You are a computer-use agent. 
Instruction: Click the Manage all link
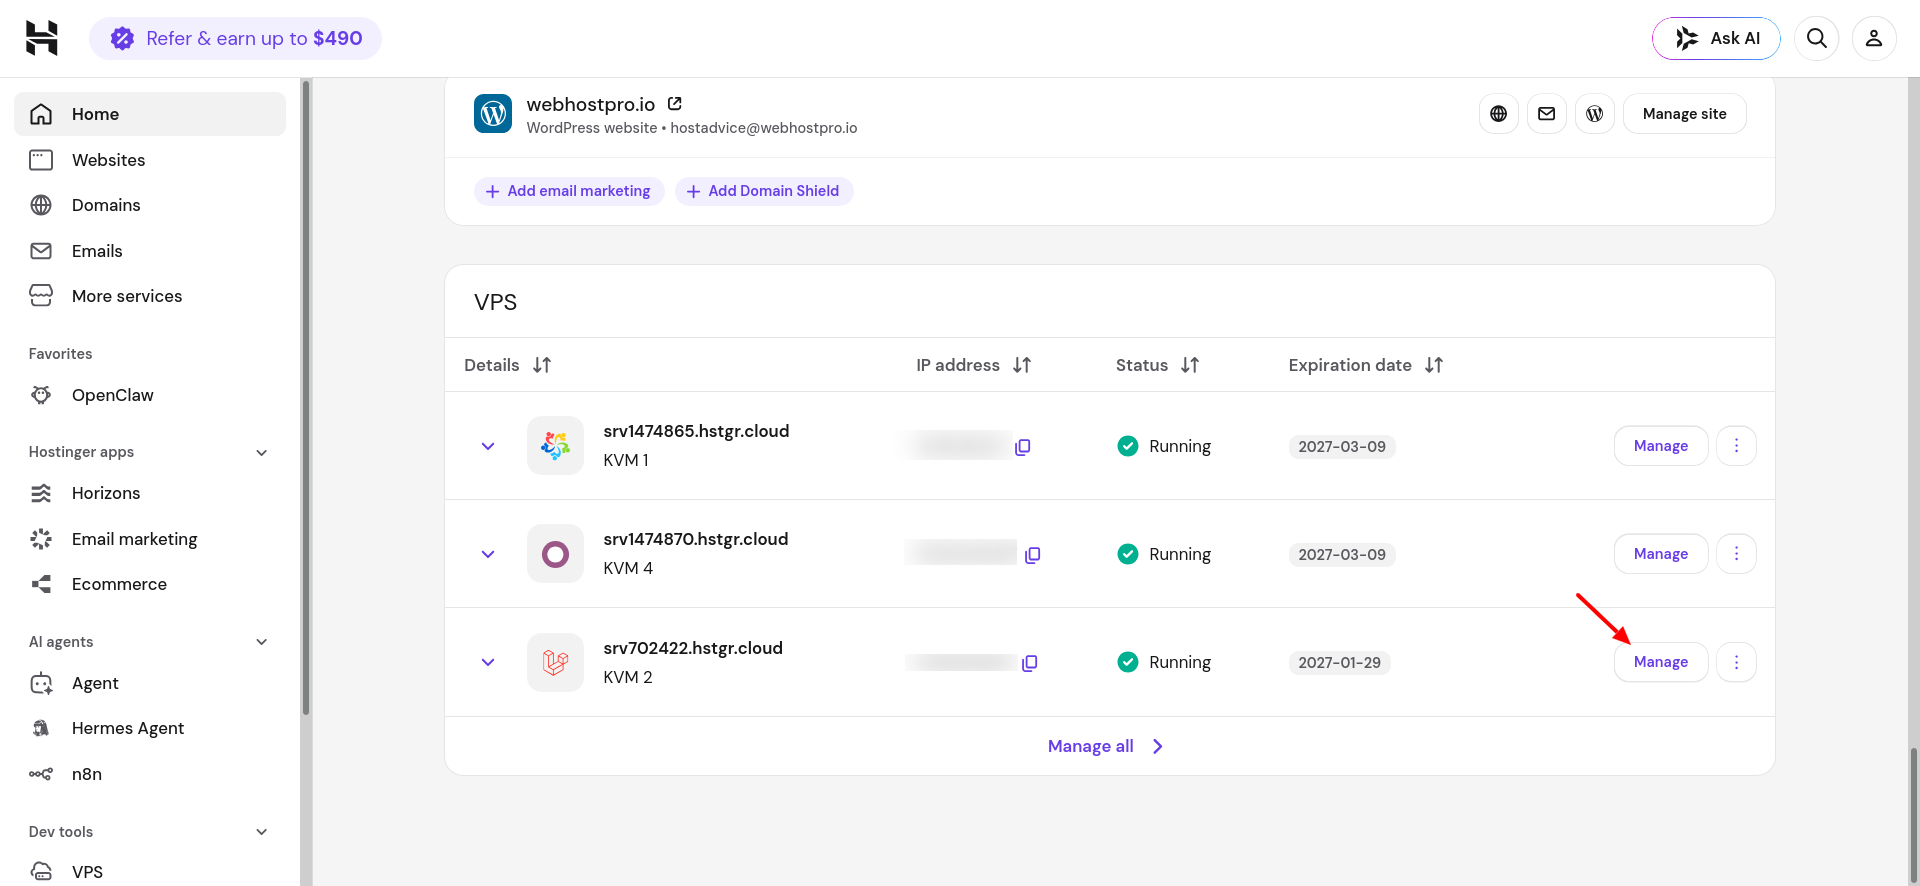[1106, 746]
